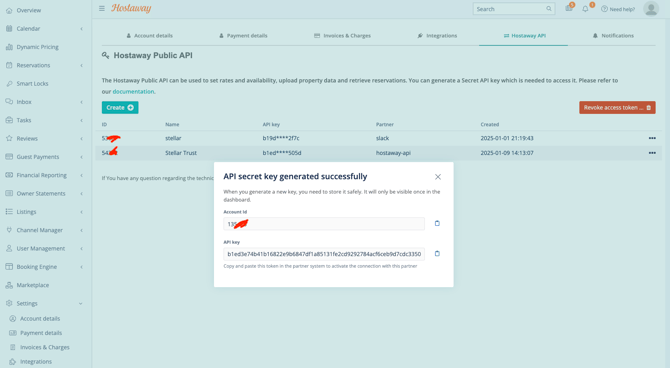Switch to the Account details tab
Screen dimensions: 670x368
pos(150,35)
